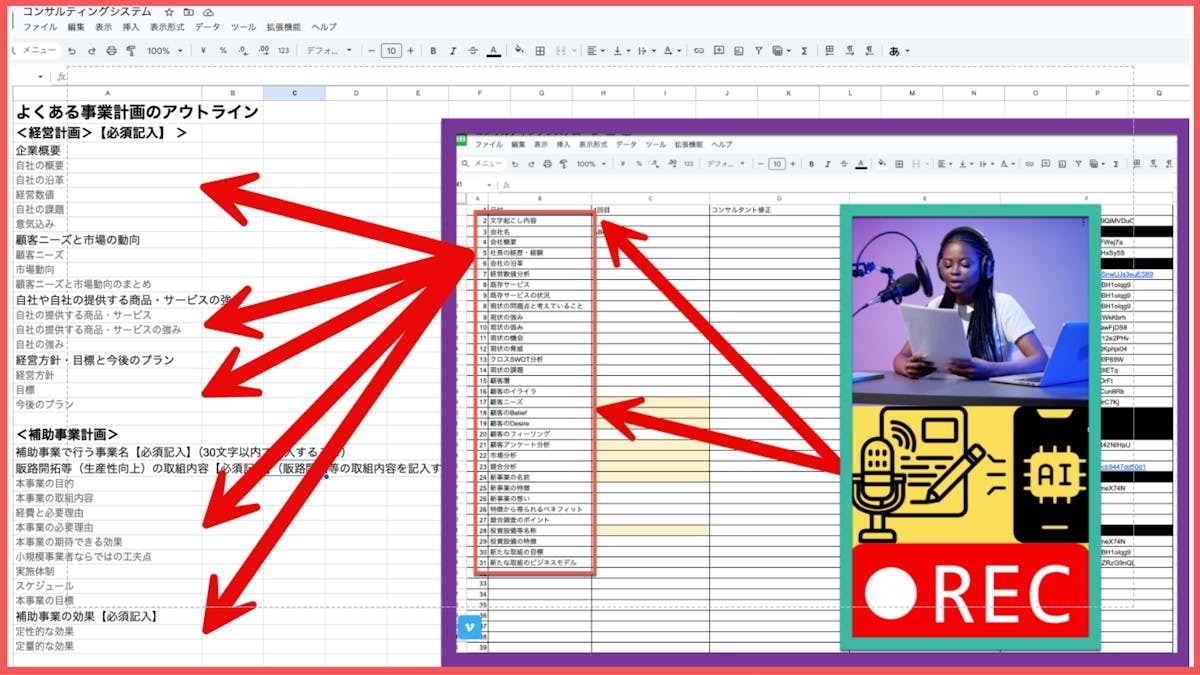Open the 拡張機能 menu

282,27
